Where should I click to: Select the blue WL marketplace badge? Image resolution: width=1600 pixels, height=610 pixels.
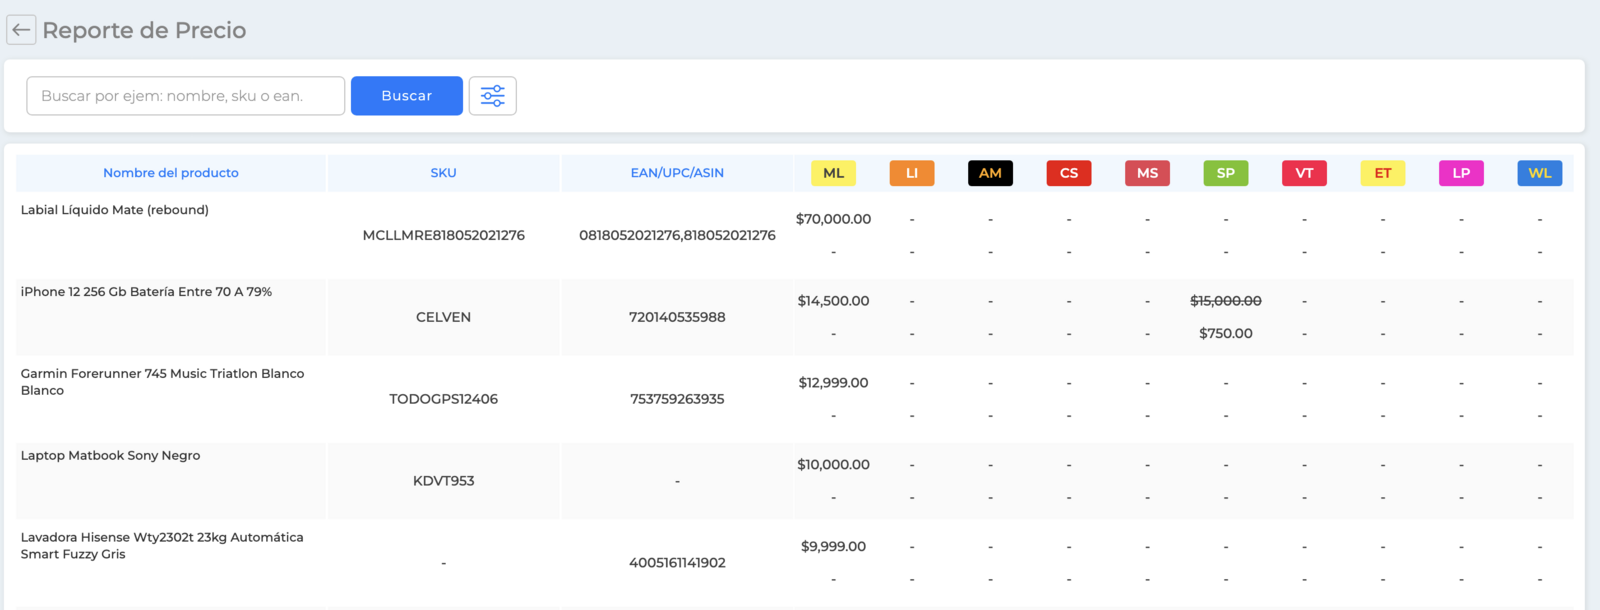click(x=1540, y=173)
